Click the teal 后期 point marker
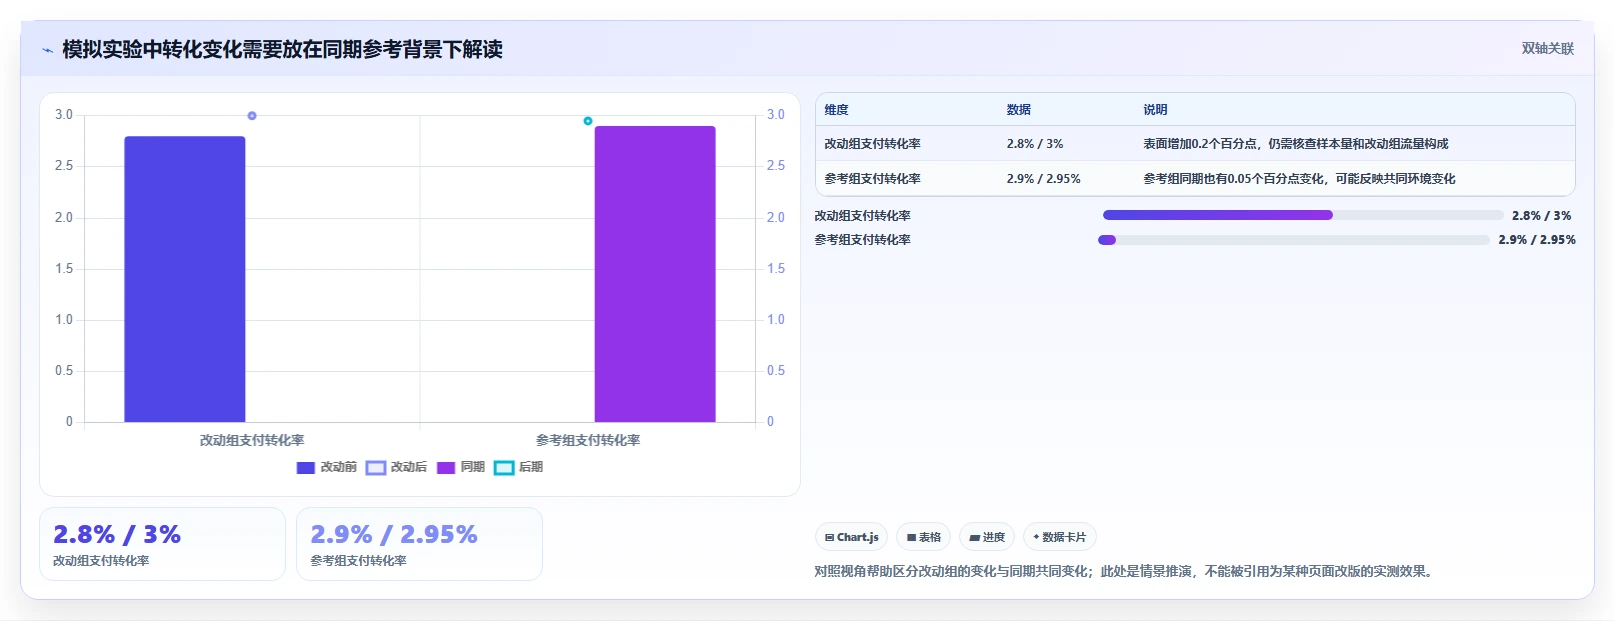The width and height of the screenshot is (1615, 621). coord(588,121)
